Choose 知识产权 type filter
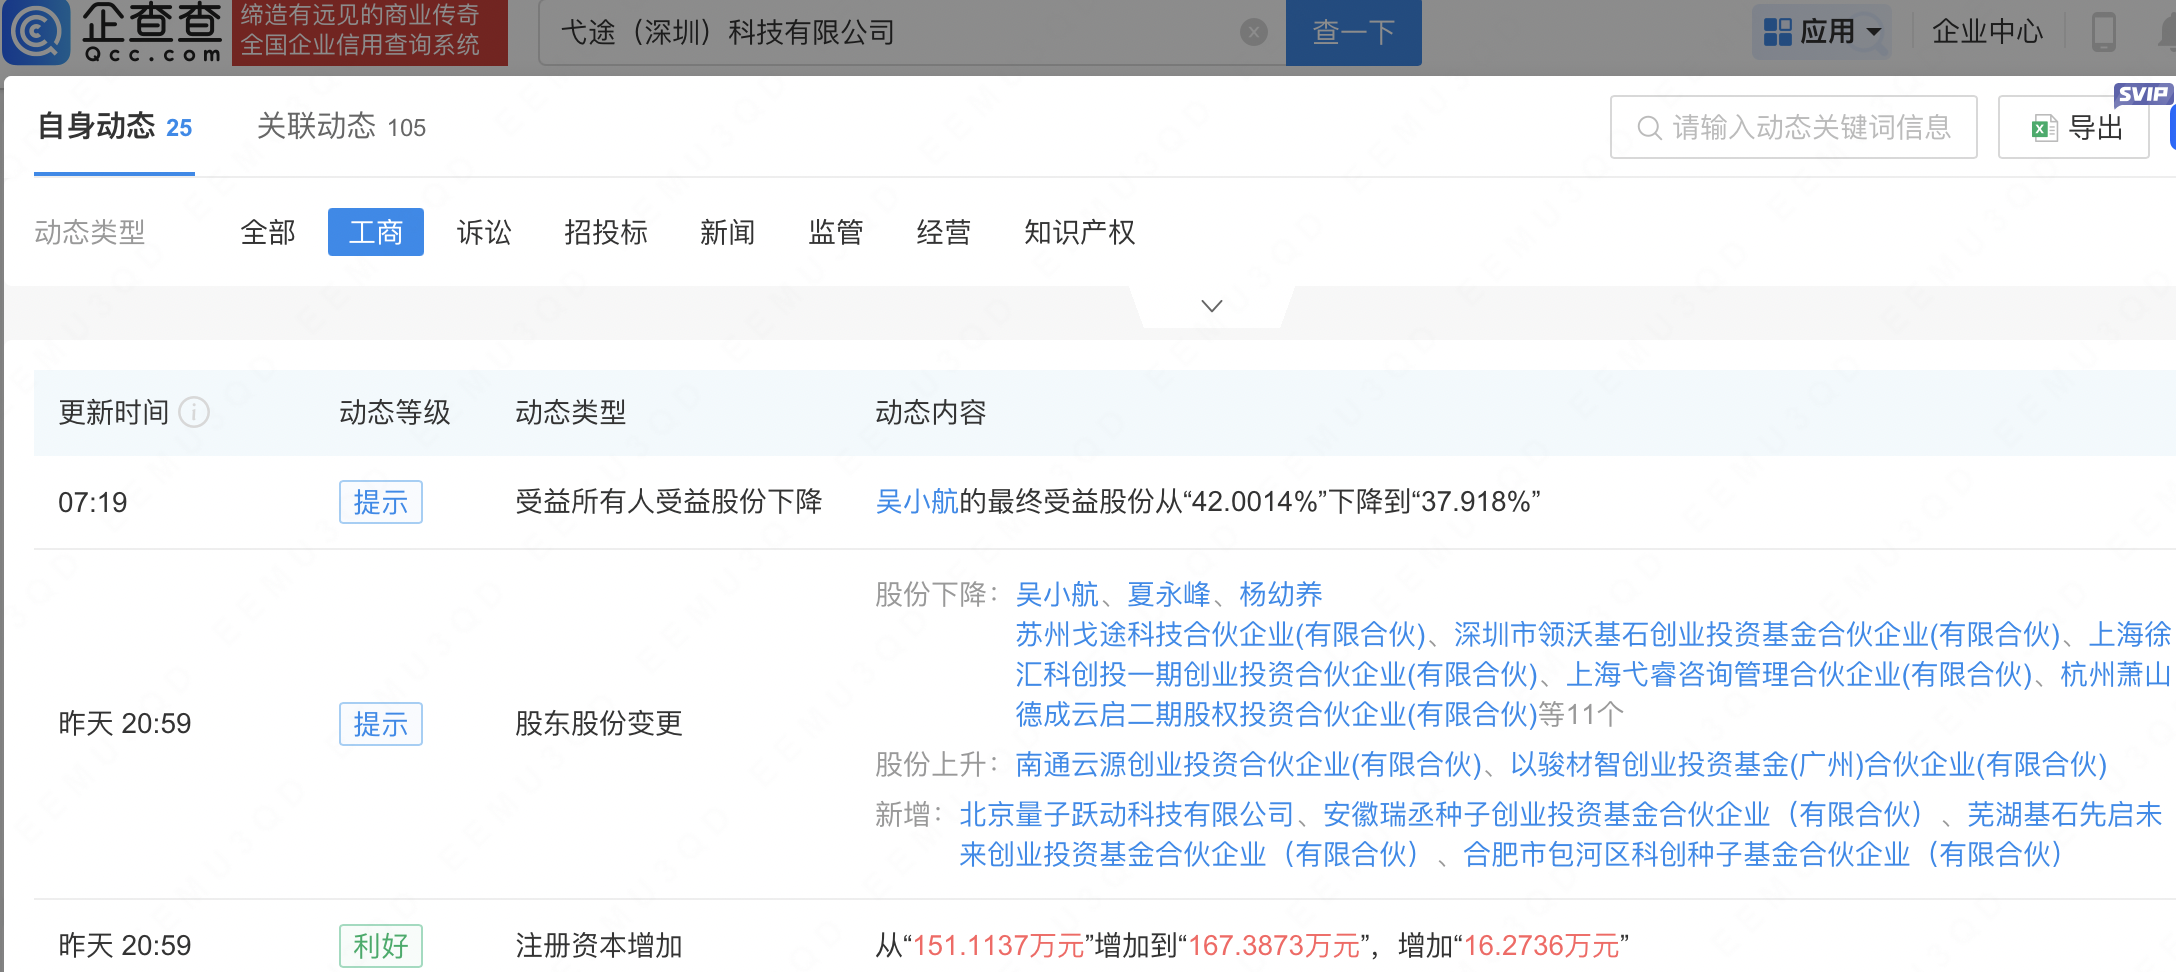Image resolution: width=2176 pixels, height=972 pixels. (1079, 233)
